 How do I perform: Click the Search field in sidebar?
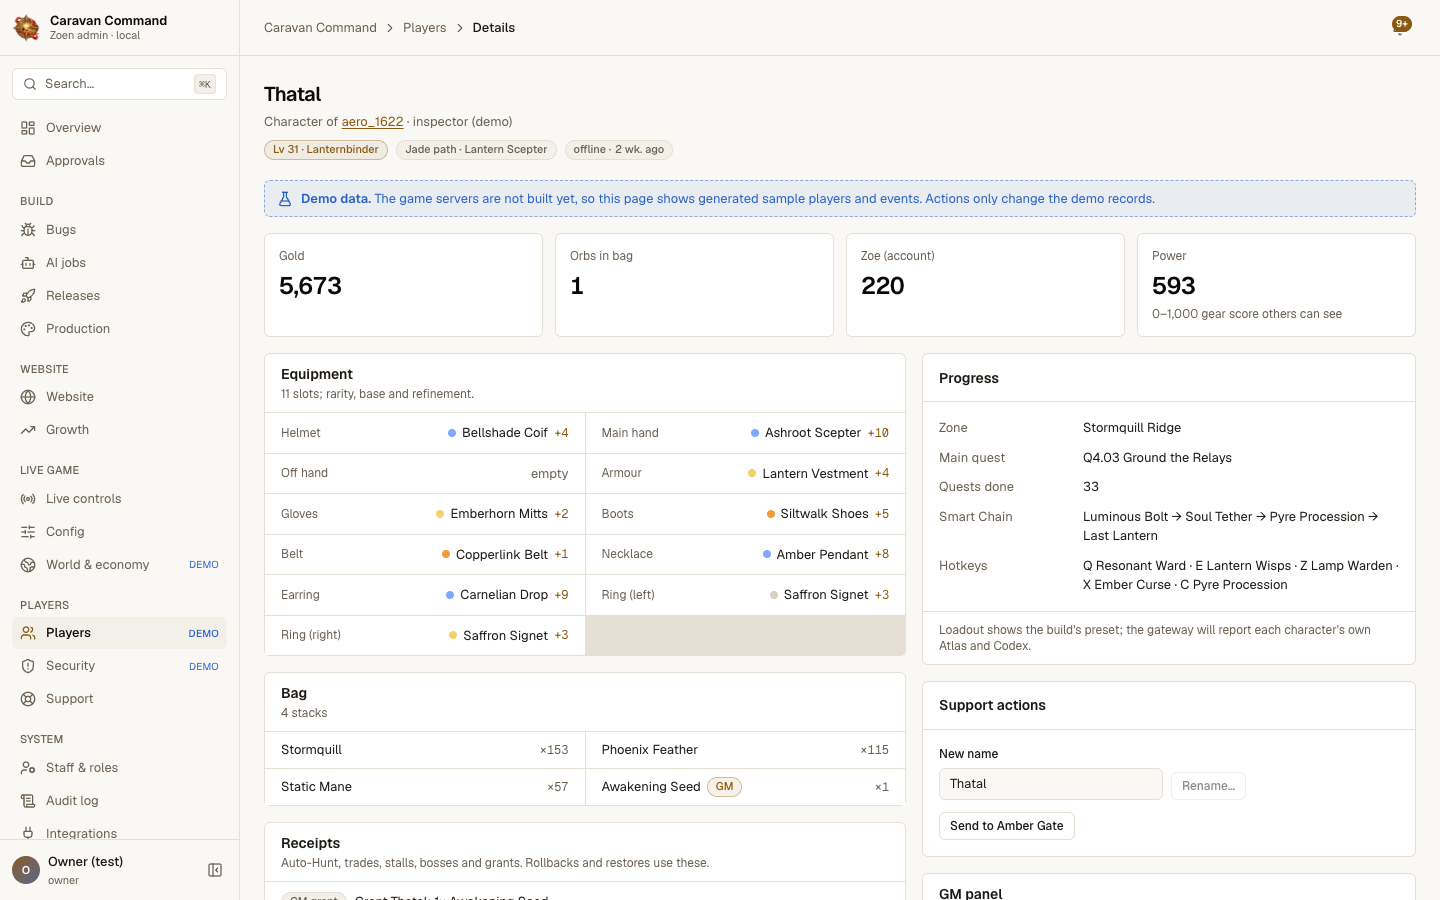pos(119,84)
